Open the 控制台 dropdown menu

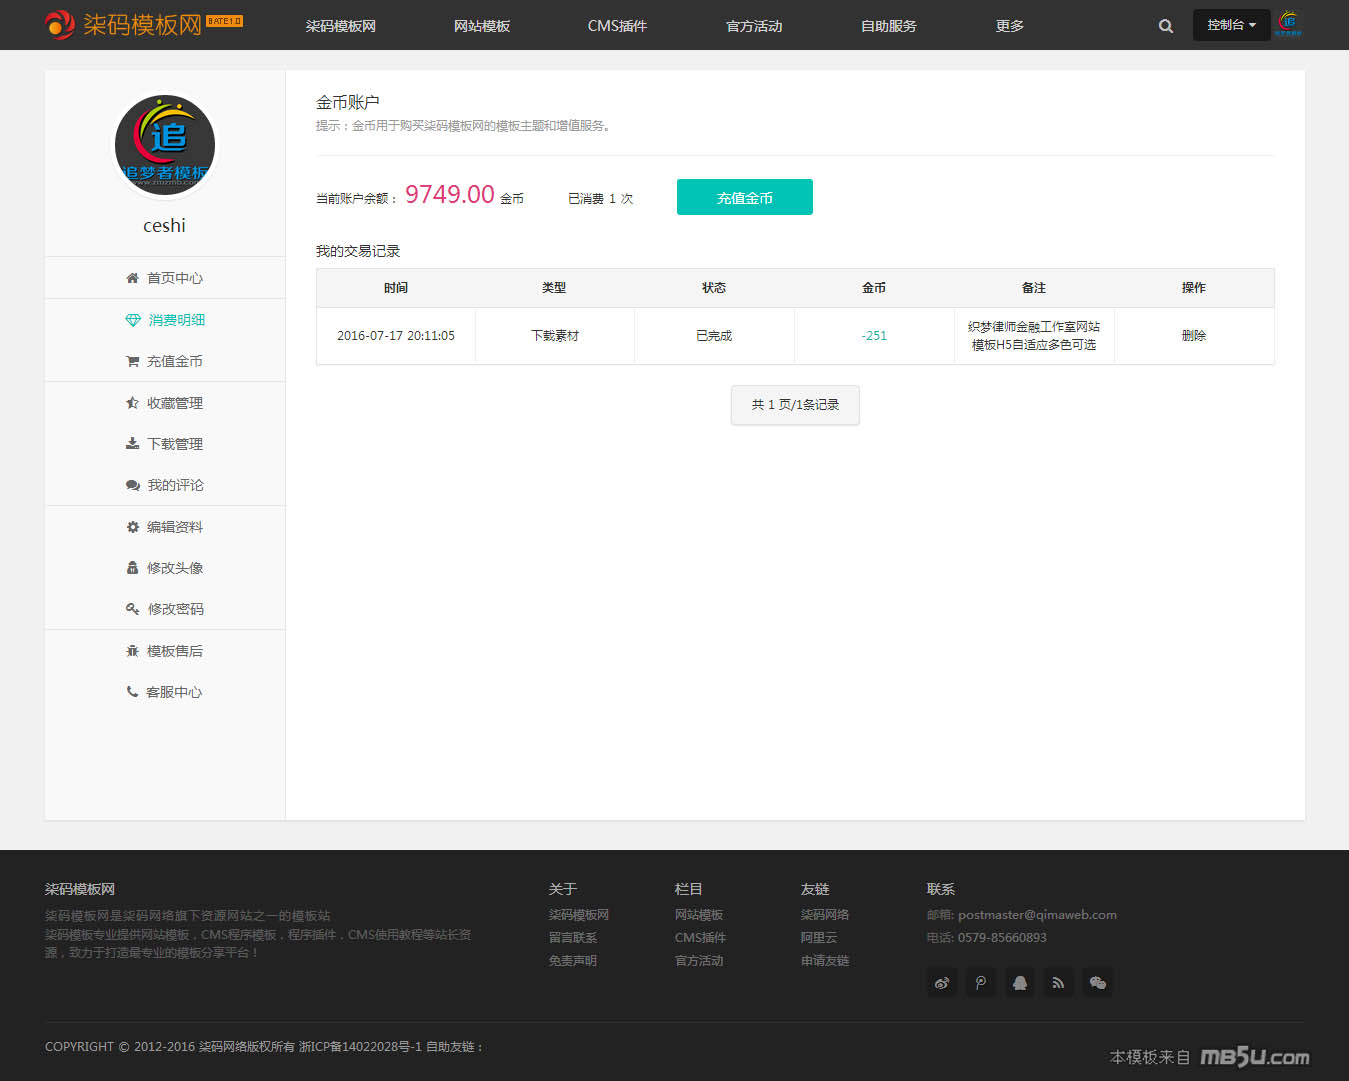1230,25
